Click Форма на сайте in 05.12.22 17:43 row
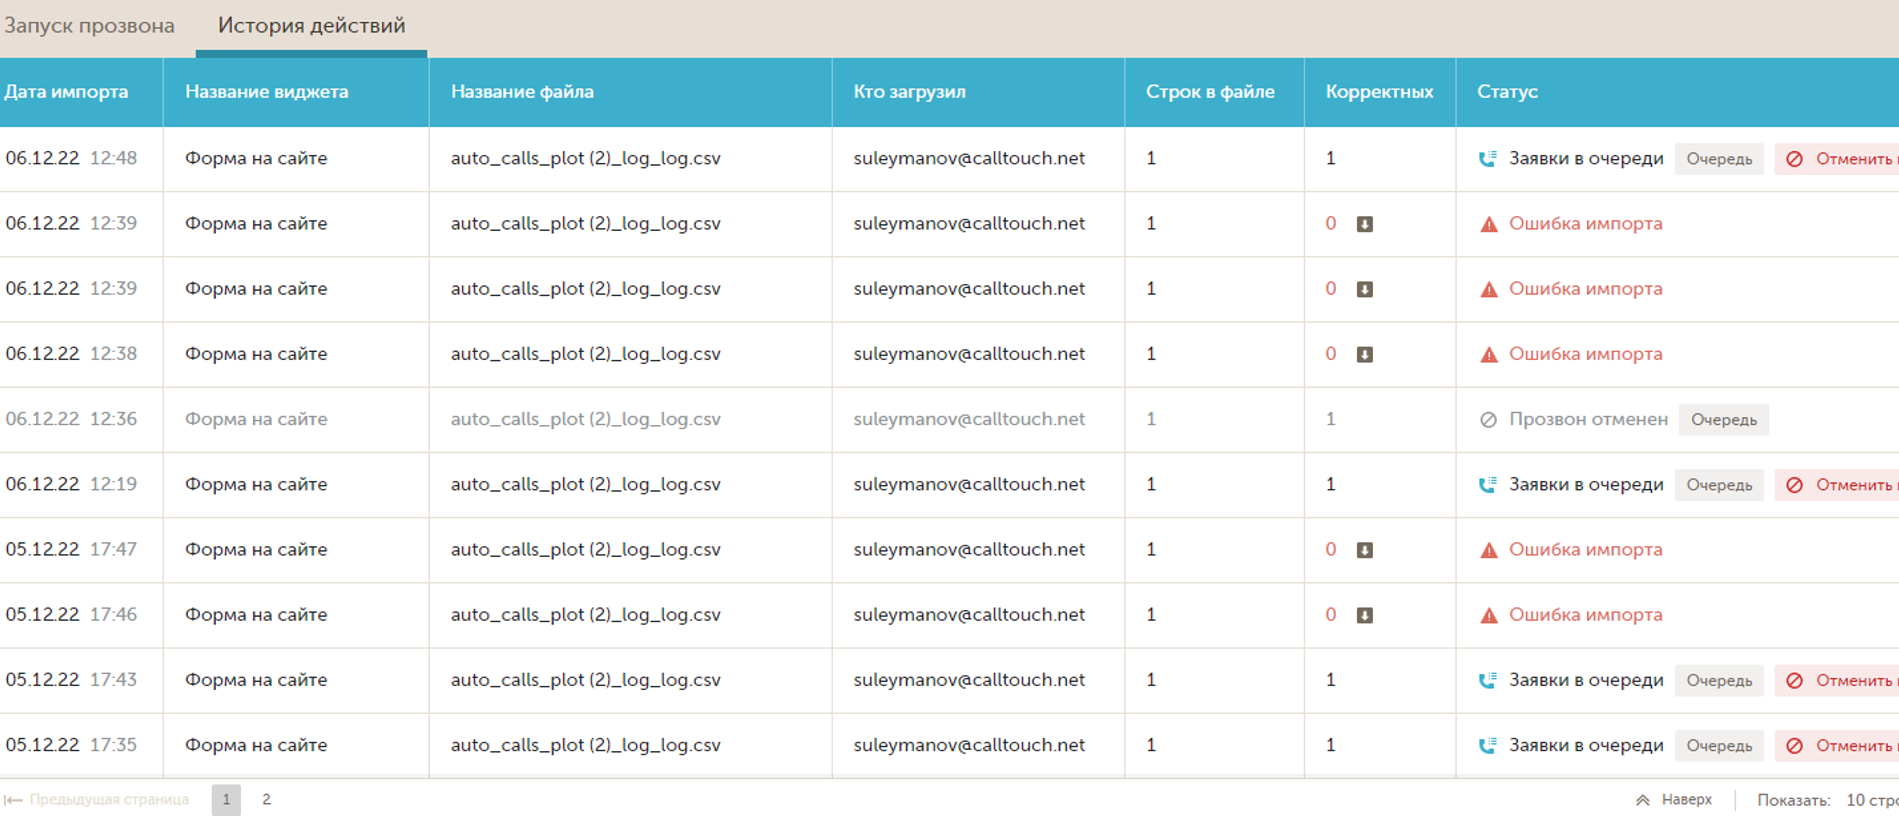 pos(256,680)
